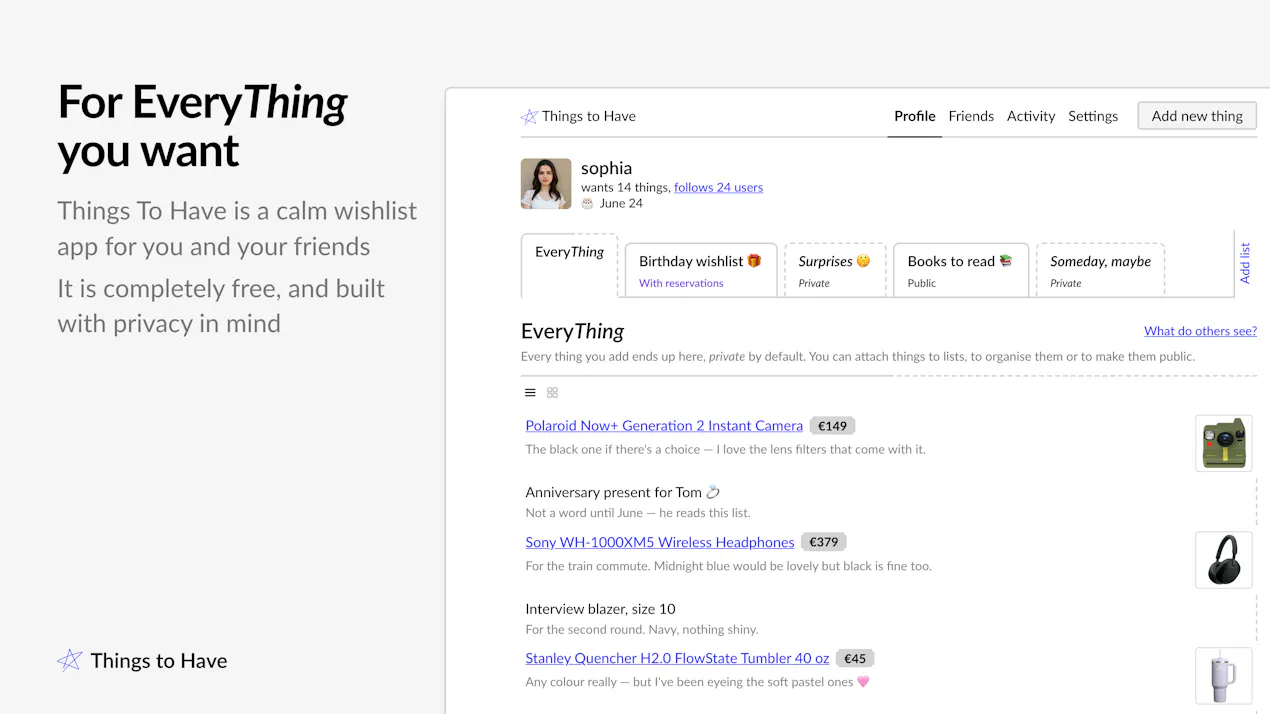
Task: Click the Things to Have header title
Action: pos(589,116)
